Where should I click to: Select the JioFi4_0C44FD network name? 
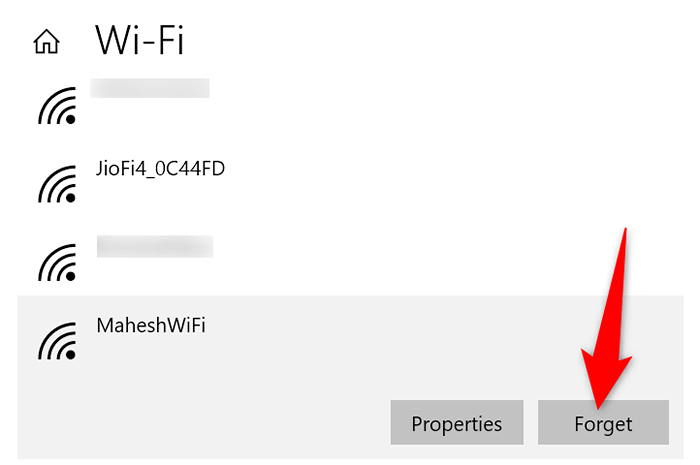pyautogui.click(x=160, y=169)
